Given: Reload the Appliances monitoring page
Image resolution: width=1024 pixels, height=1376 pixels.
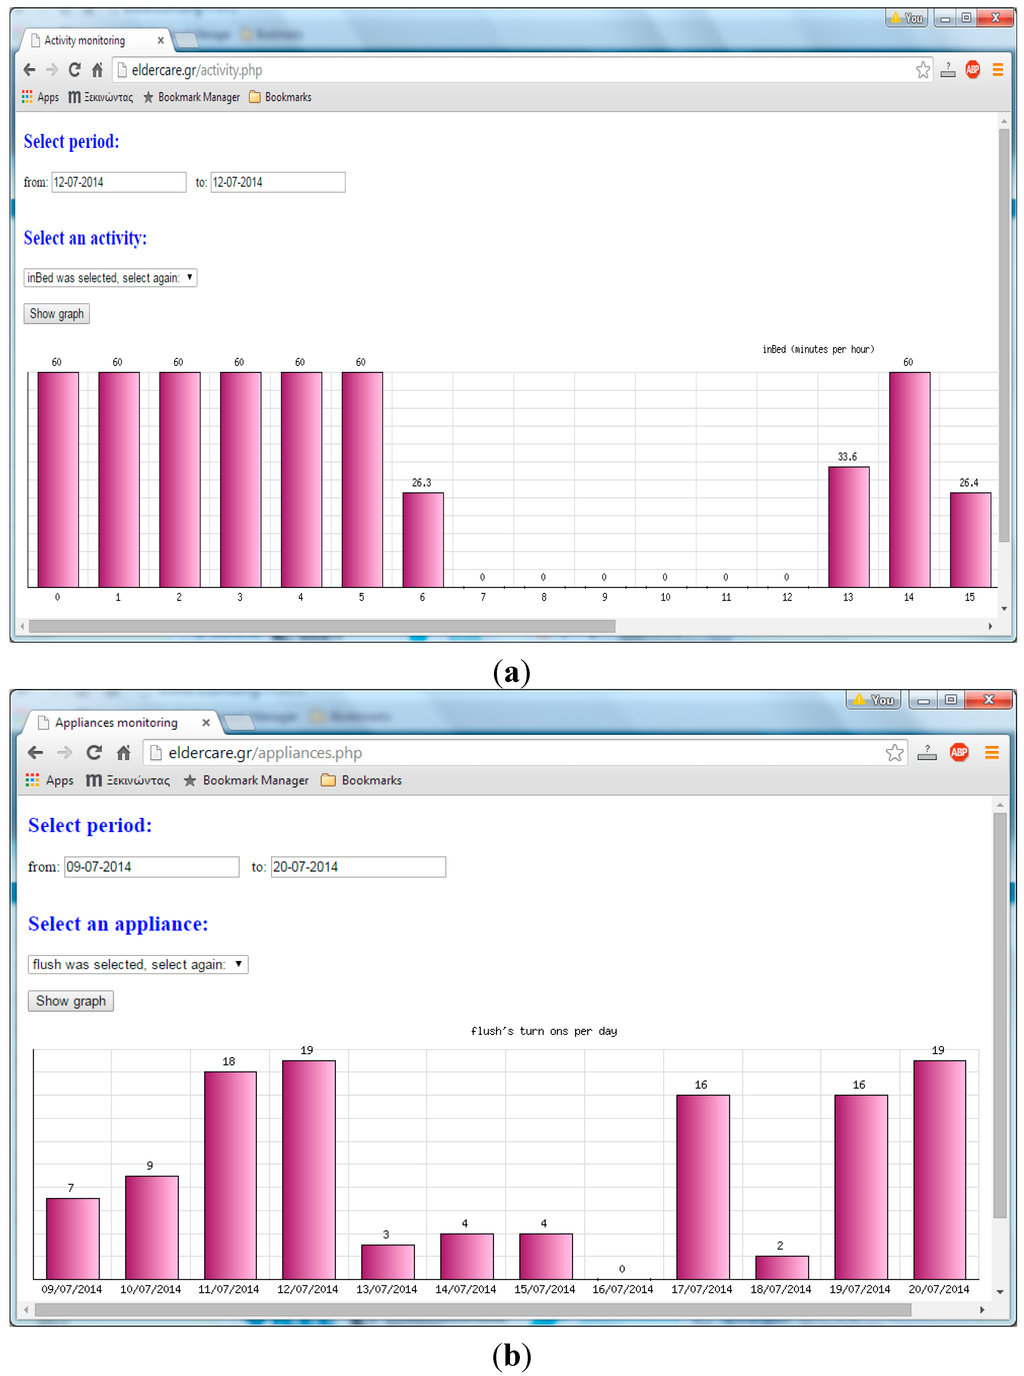Looking at the screenshot, I should pyautogui.click(x=94, y=753).
